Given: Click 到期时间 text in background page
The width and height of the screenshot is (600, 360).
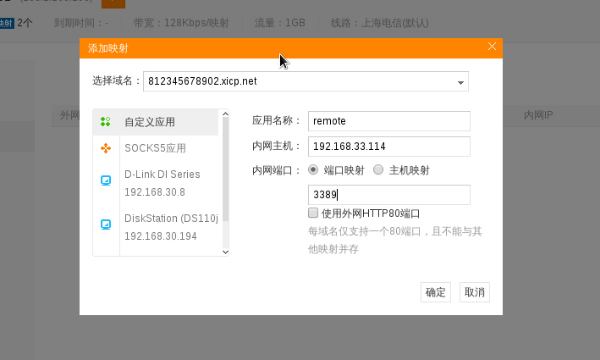Looking at the screenshot, I should tap(81, 23).
